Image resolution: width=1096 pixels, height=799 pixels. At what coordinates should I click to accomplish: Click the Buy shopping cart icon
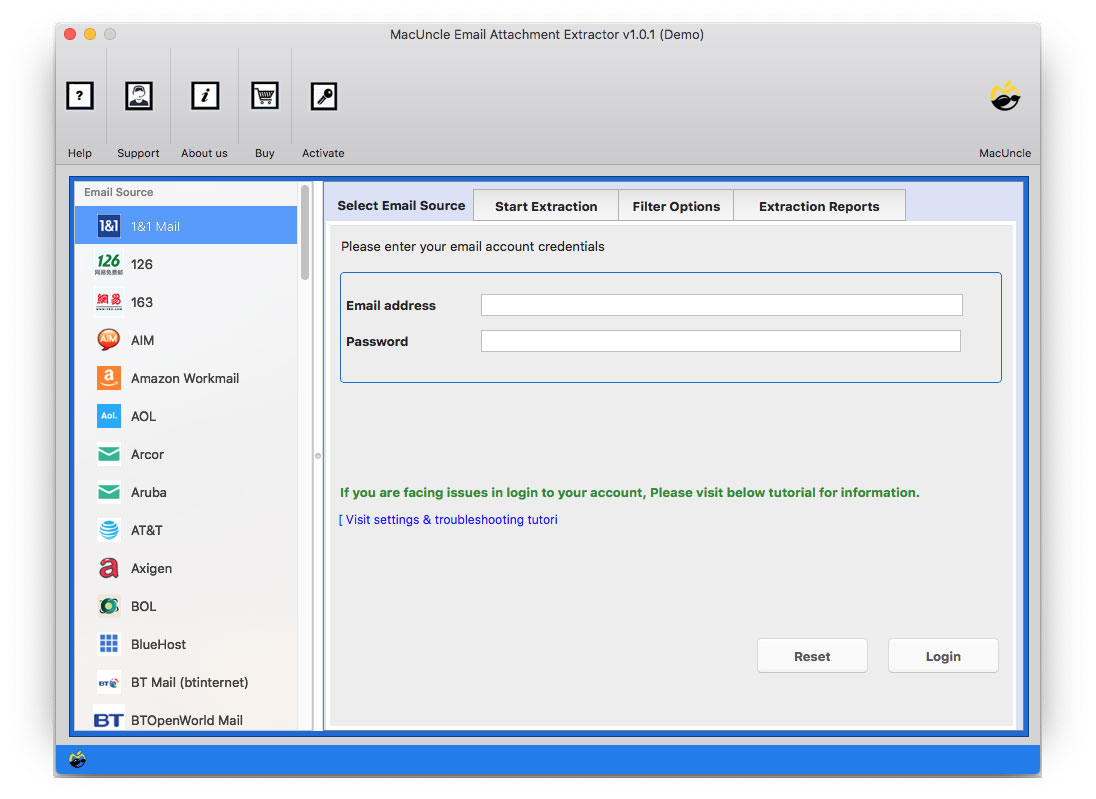264,96
